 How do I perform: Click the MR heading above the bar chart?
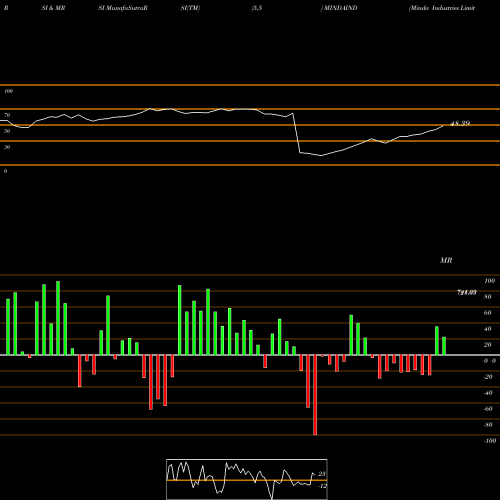click(446, 260)
